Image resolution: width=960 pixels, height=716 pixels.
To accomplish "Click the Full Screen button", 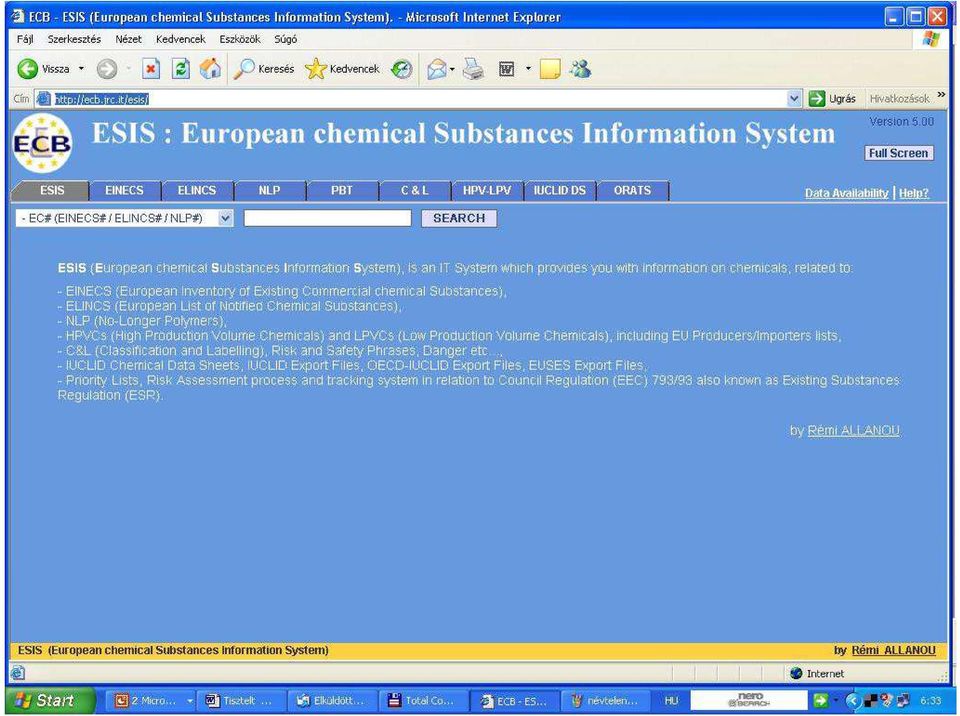I will coord(898,153).
